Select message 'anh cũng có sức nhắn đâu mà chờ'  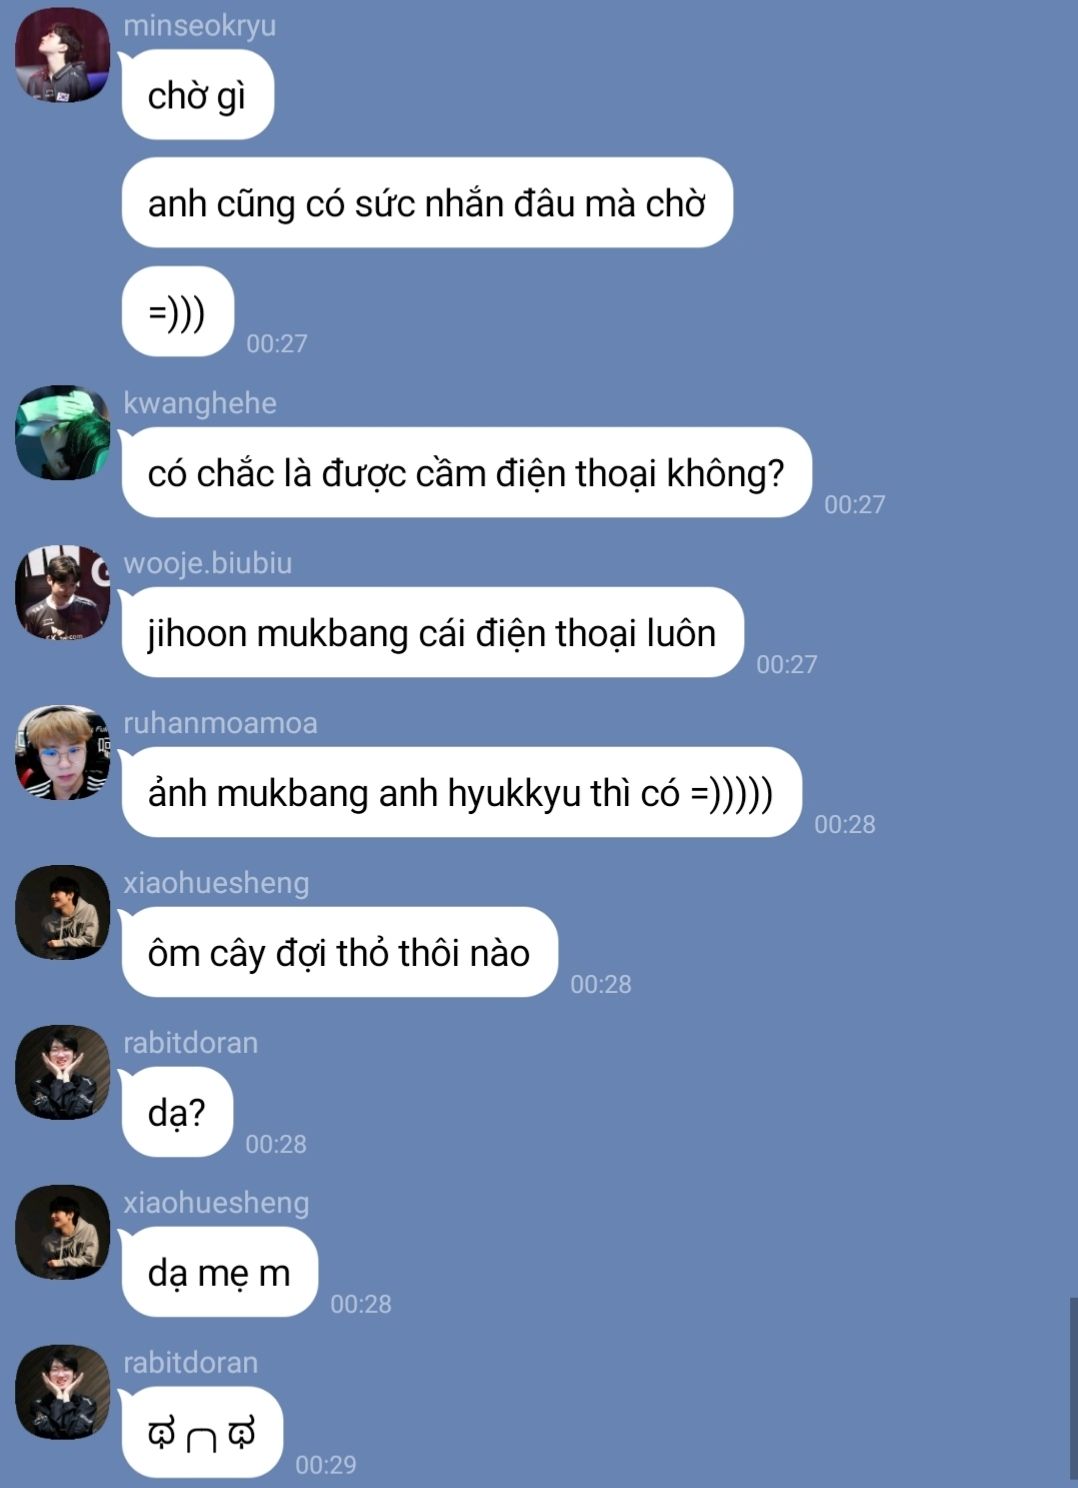427,203
